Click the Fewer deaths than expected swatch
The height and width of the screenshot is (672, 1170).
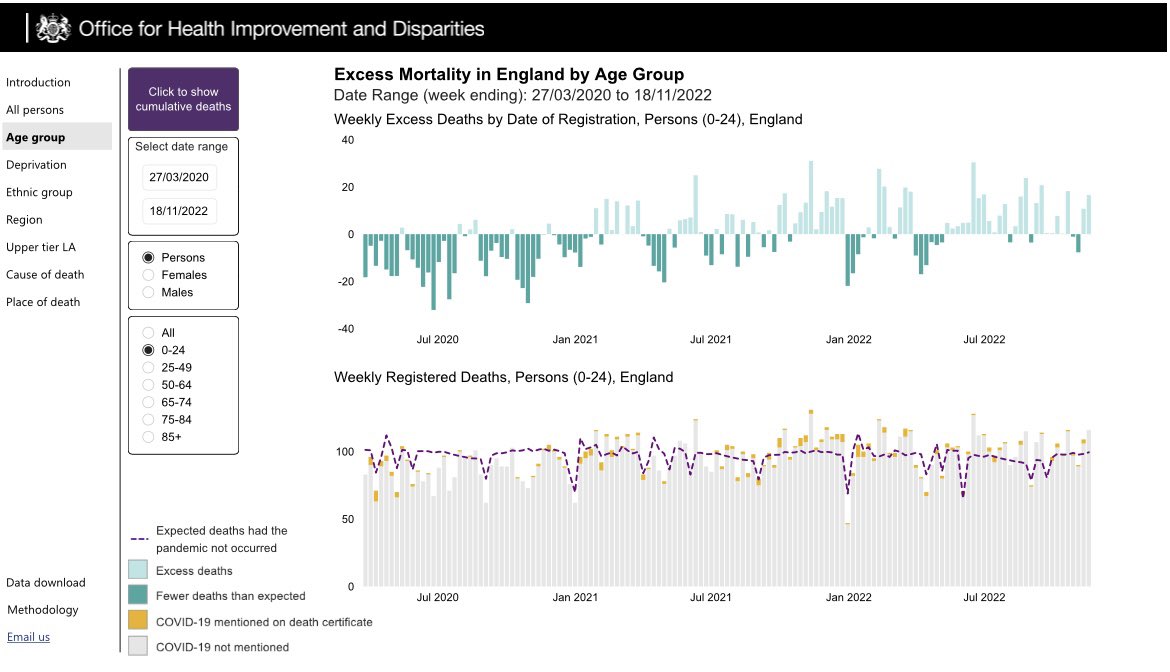[x=138, y=595]
